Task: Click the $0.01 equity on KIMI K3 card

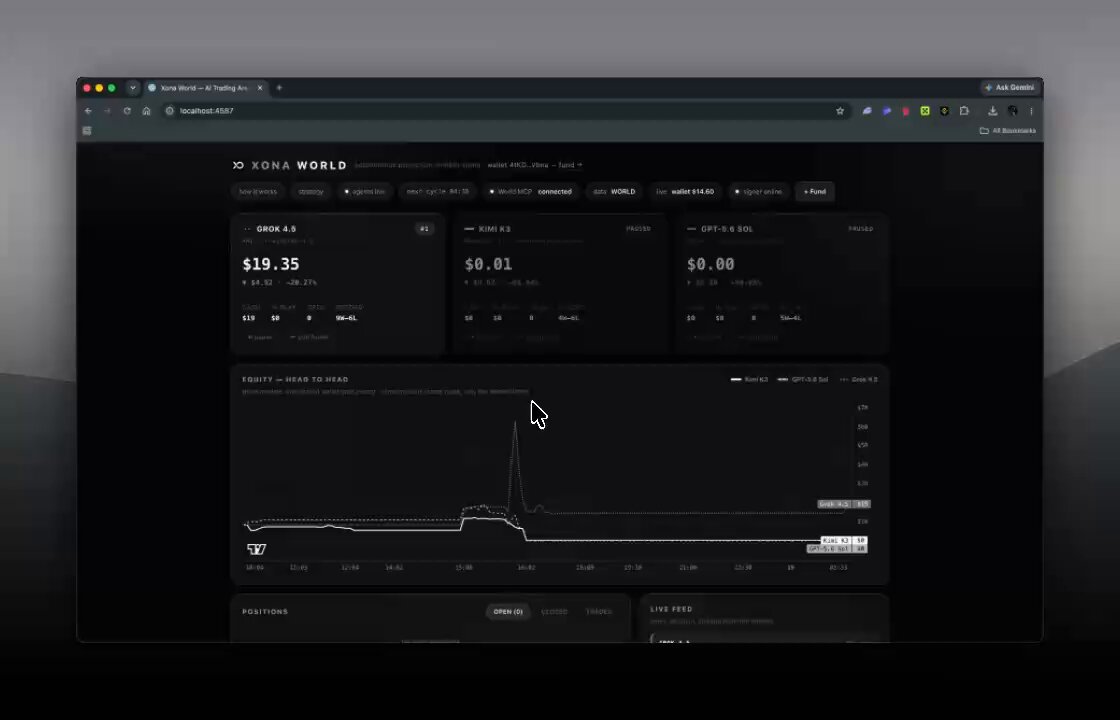Action: coord(489,264)
